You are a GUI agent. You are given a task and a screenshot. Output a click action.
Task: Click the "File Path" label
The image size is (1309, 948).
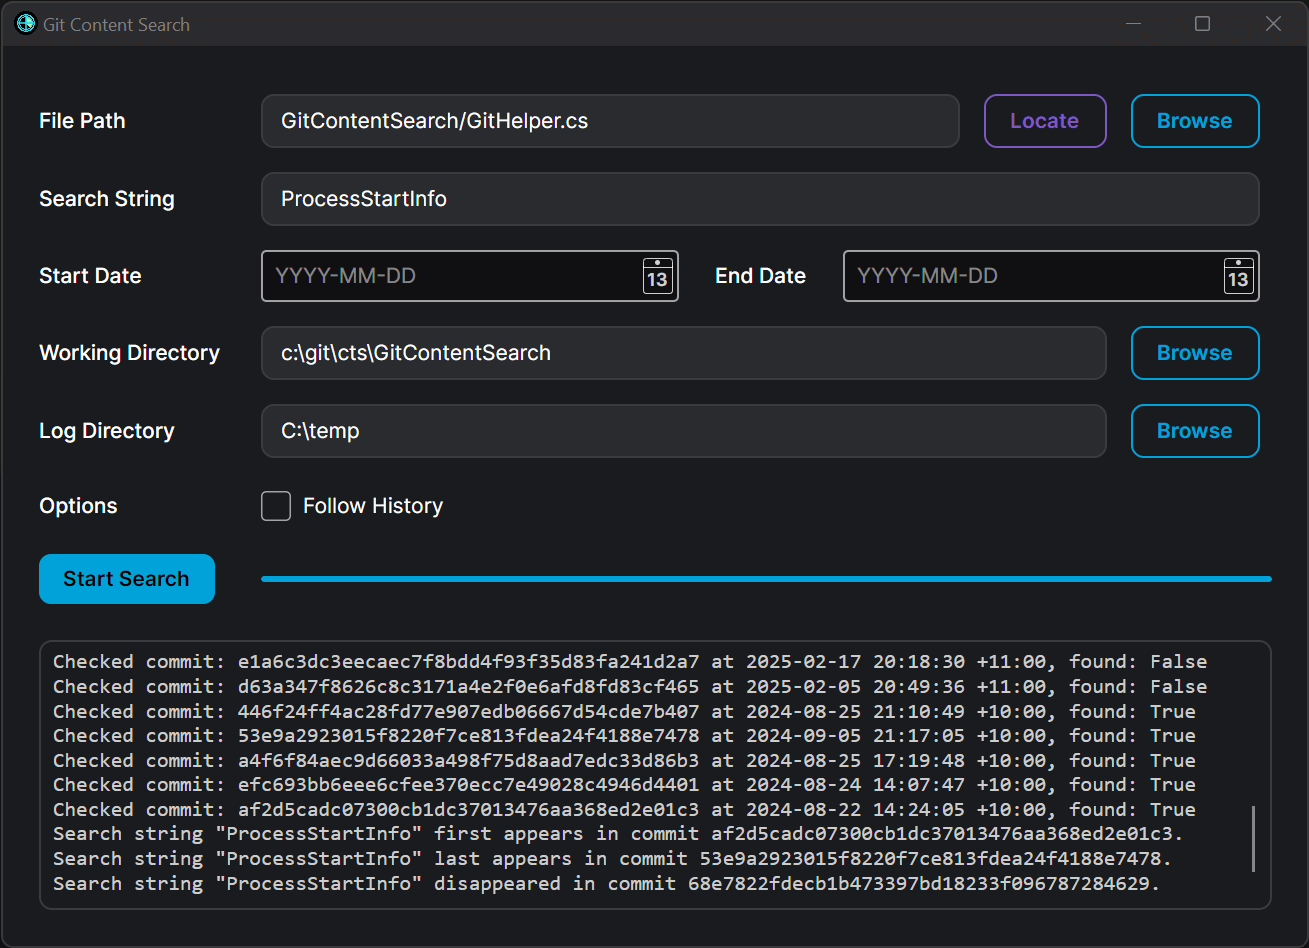[x=82, y=121]
